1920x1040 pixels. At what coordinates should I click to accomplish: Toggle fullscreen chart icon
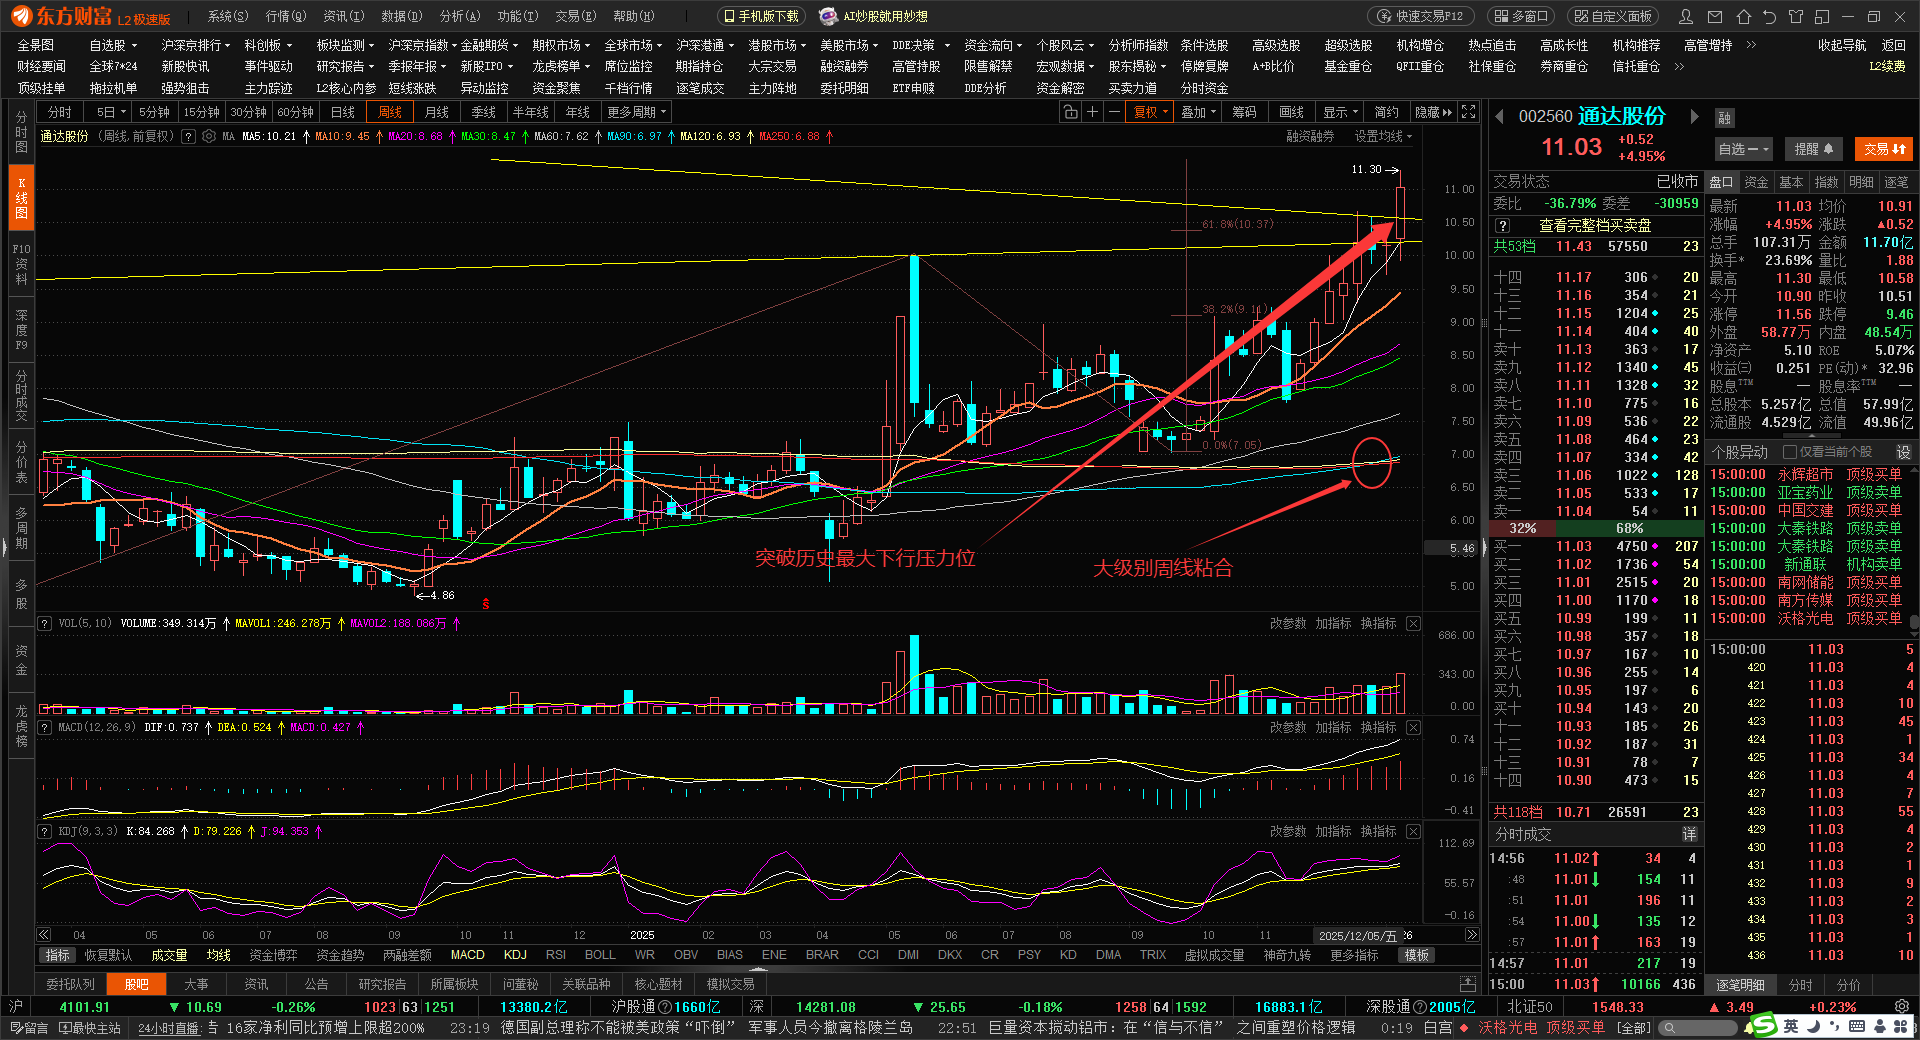(1468, 112)
